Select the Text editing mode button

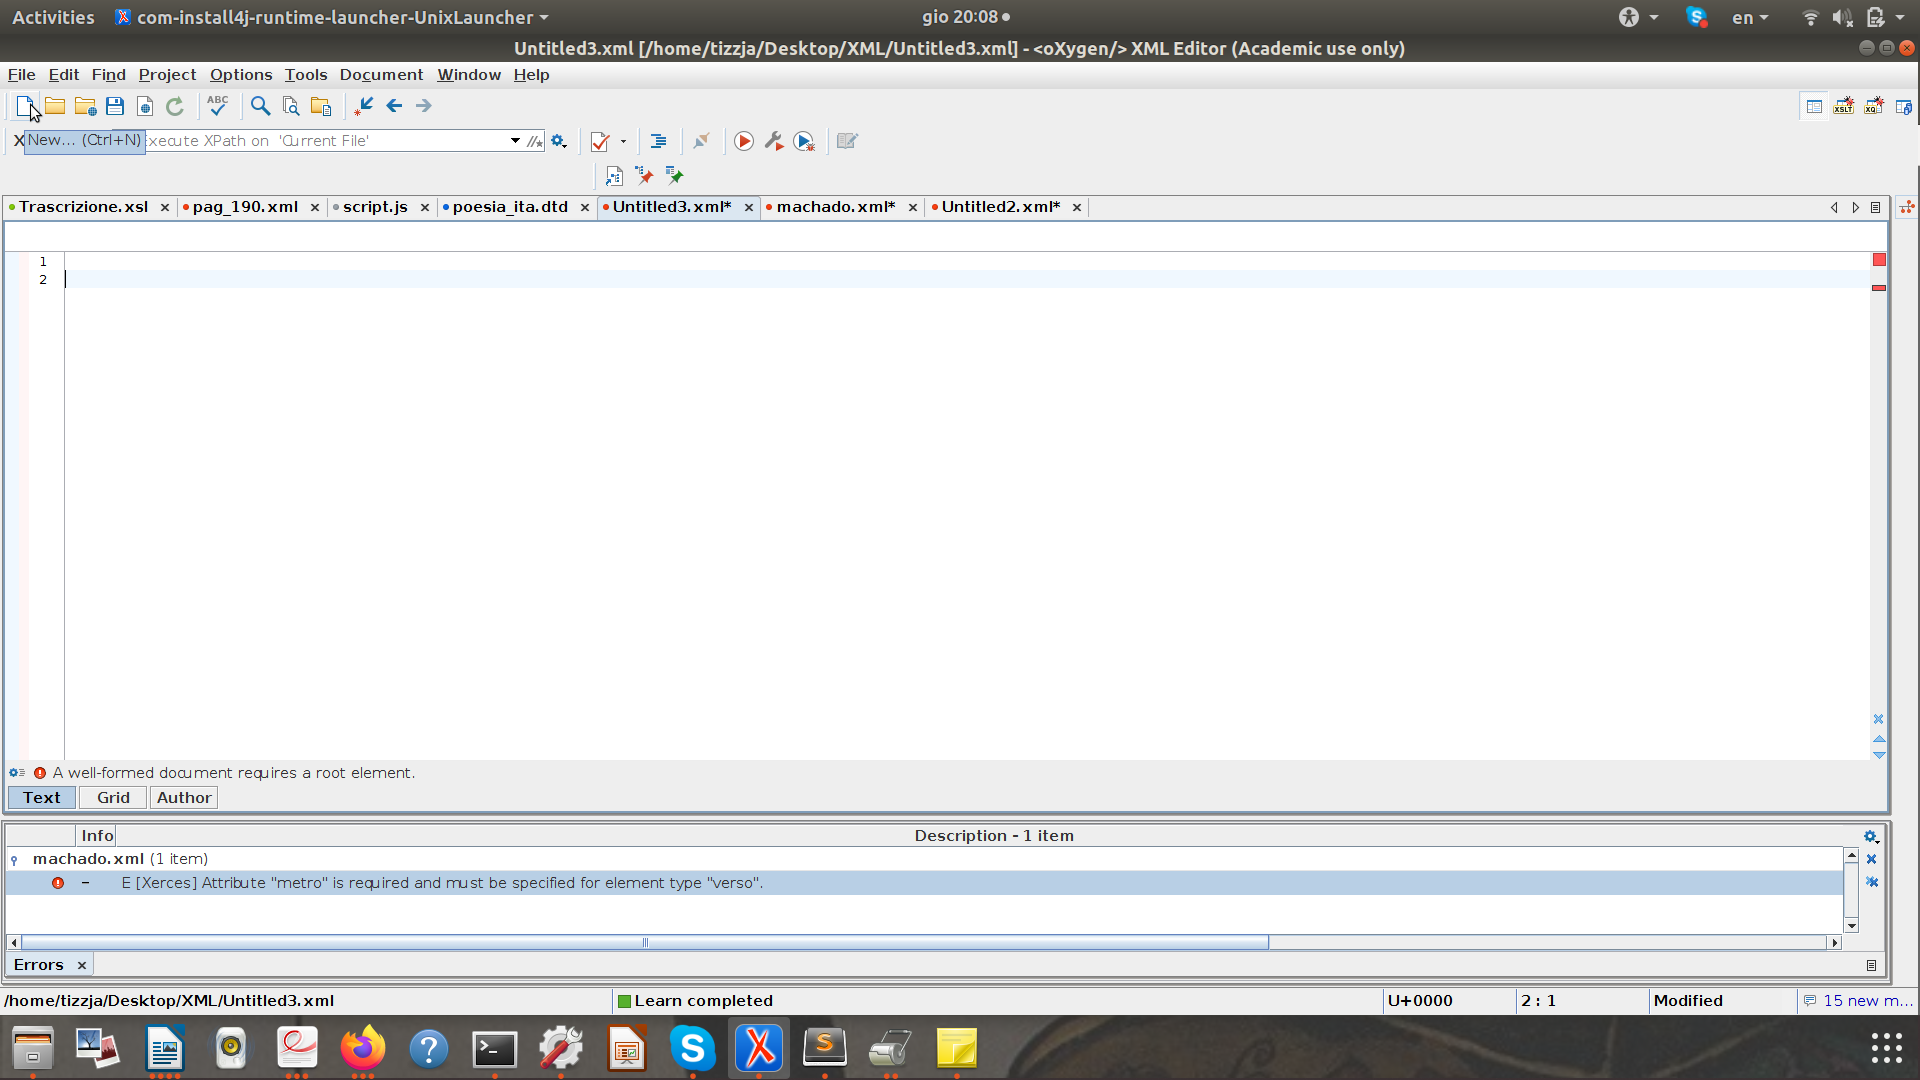coord(42,797)
